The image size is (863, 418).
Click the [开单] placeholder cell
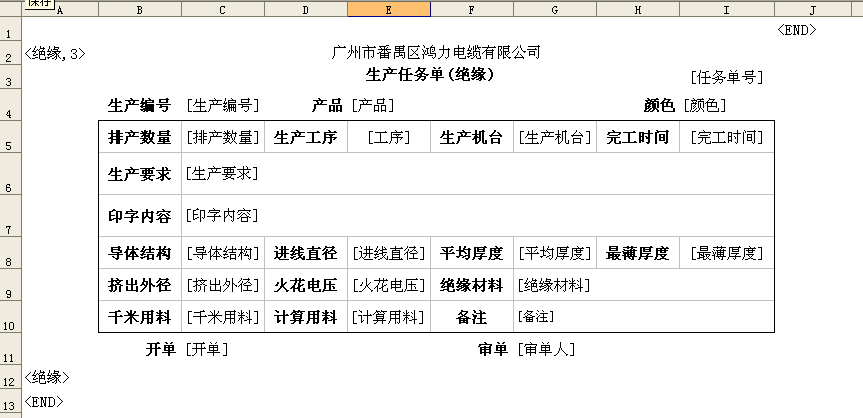pos(206,349)
